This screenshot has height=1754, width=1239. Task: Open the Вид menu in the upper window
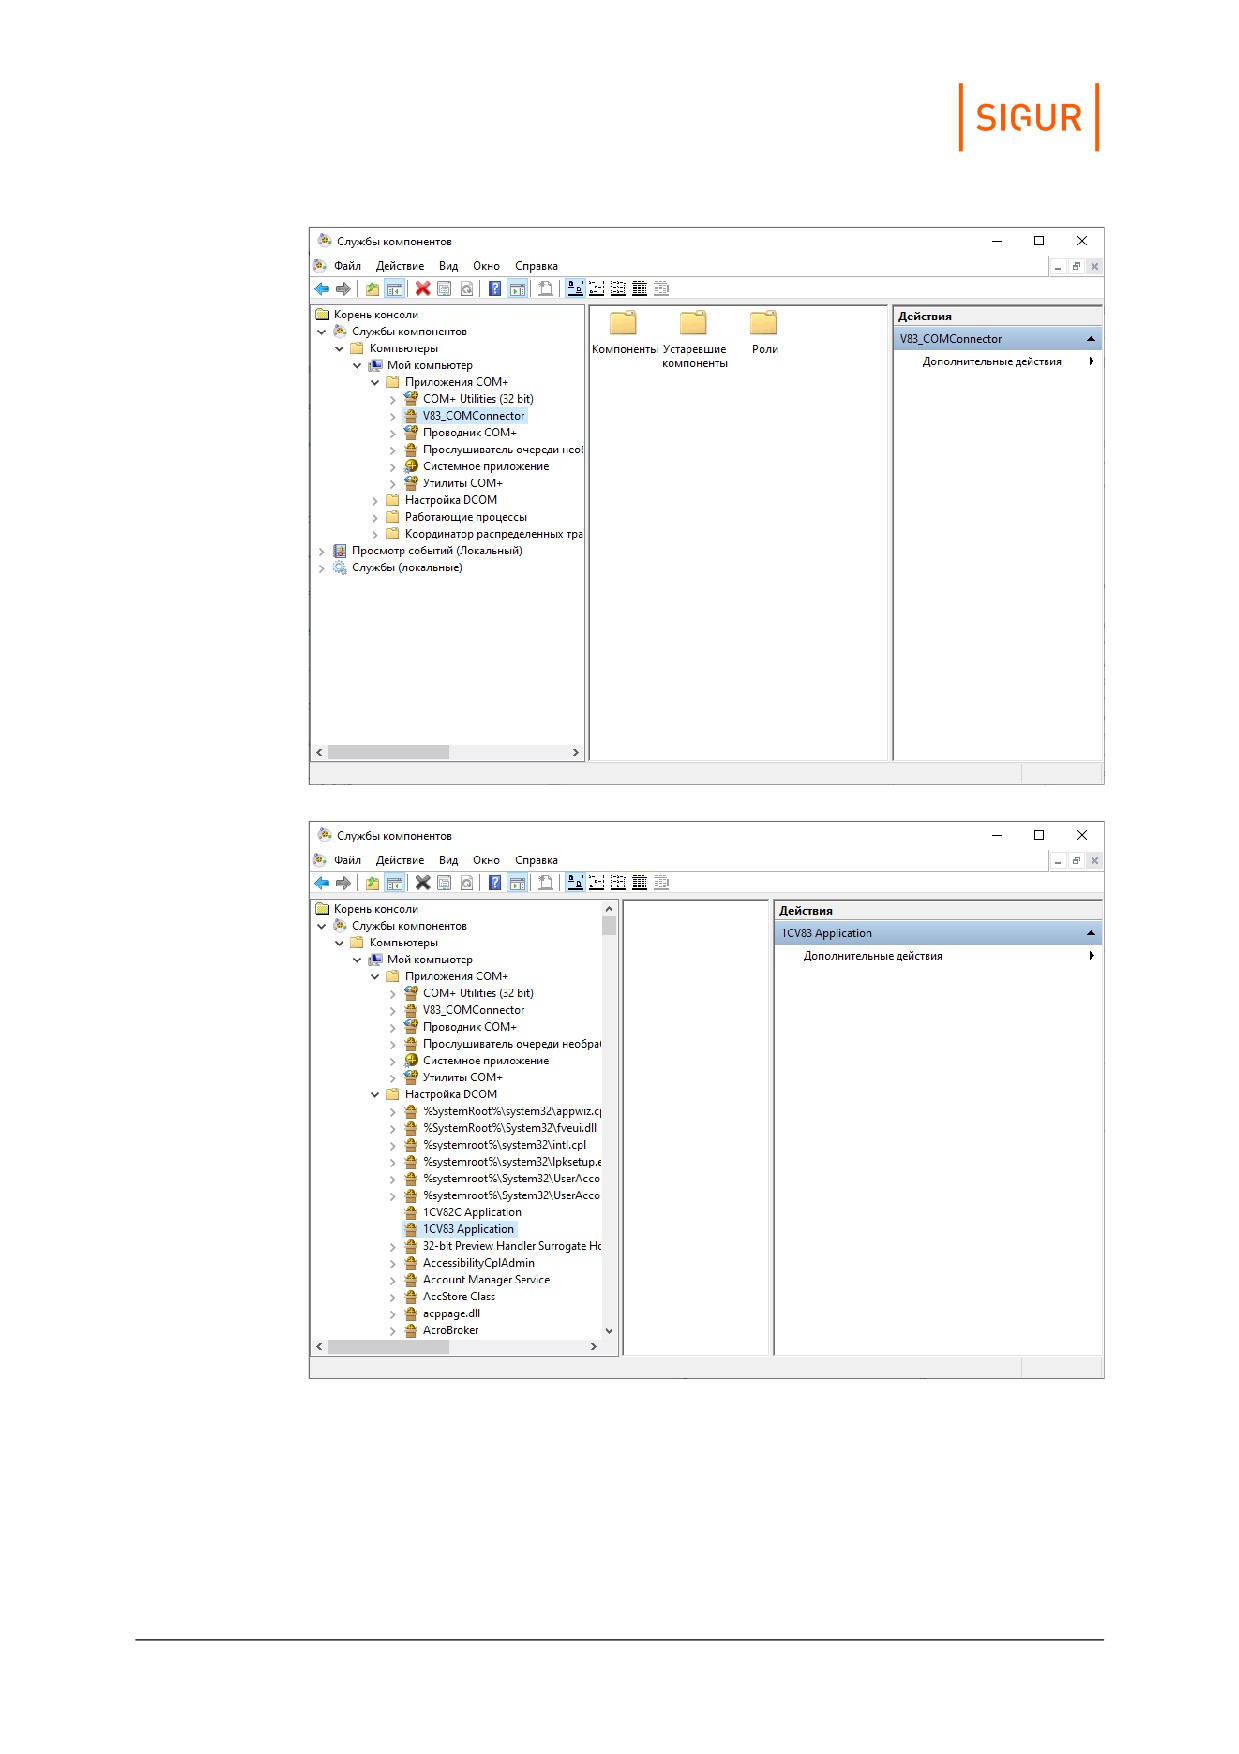point(448,266)
